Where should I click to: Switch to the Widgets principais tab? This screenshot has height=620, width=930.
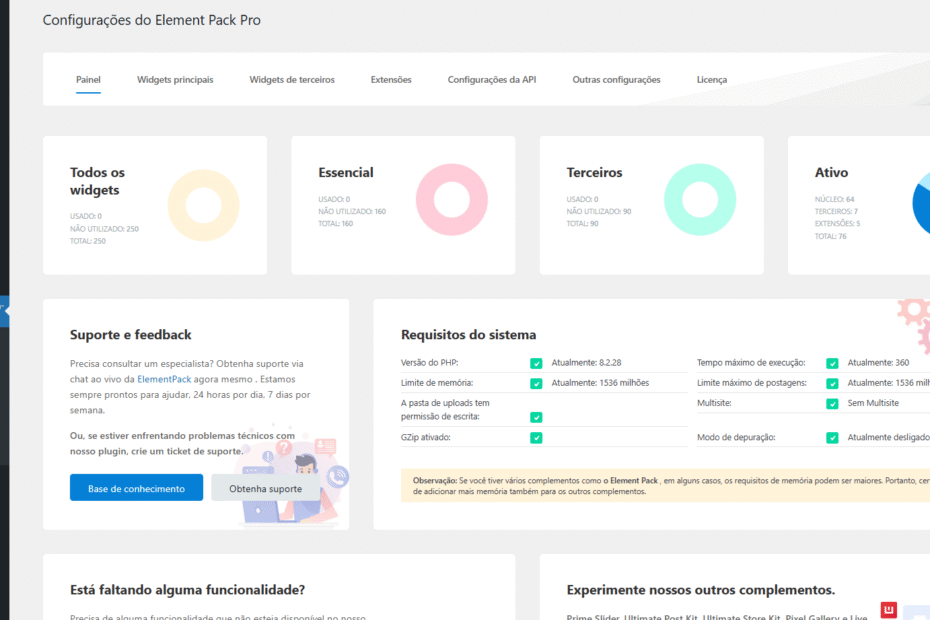click(x=175, y=79)
